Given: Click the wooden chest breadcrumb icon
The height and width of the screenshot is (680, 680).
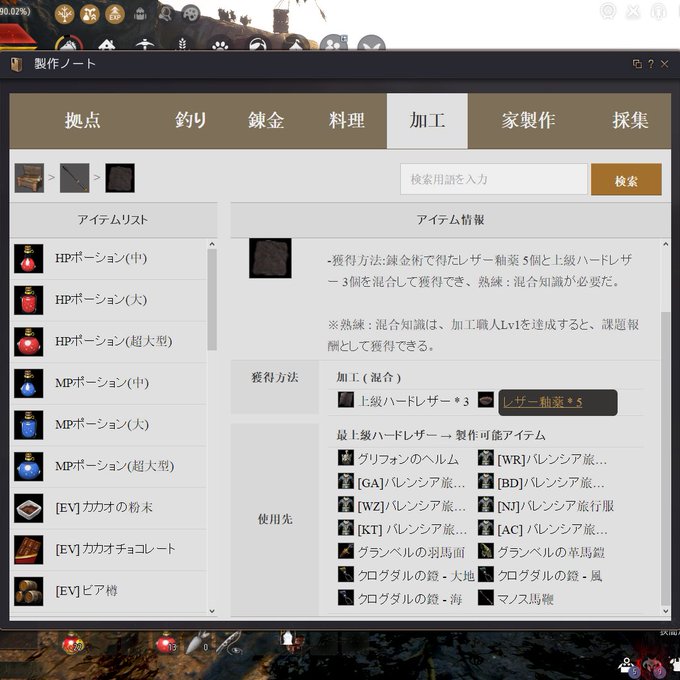Looking at the screenshot, I should pyautogui.click(x=29, y=178).
